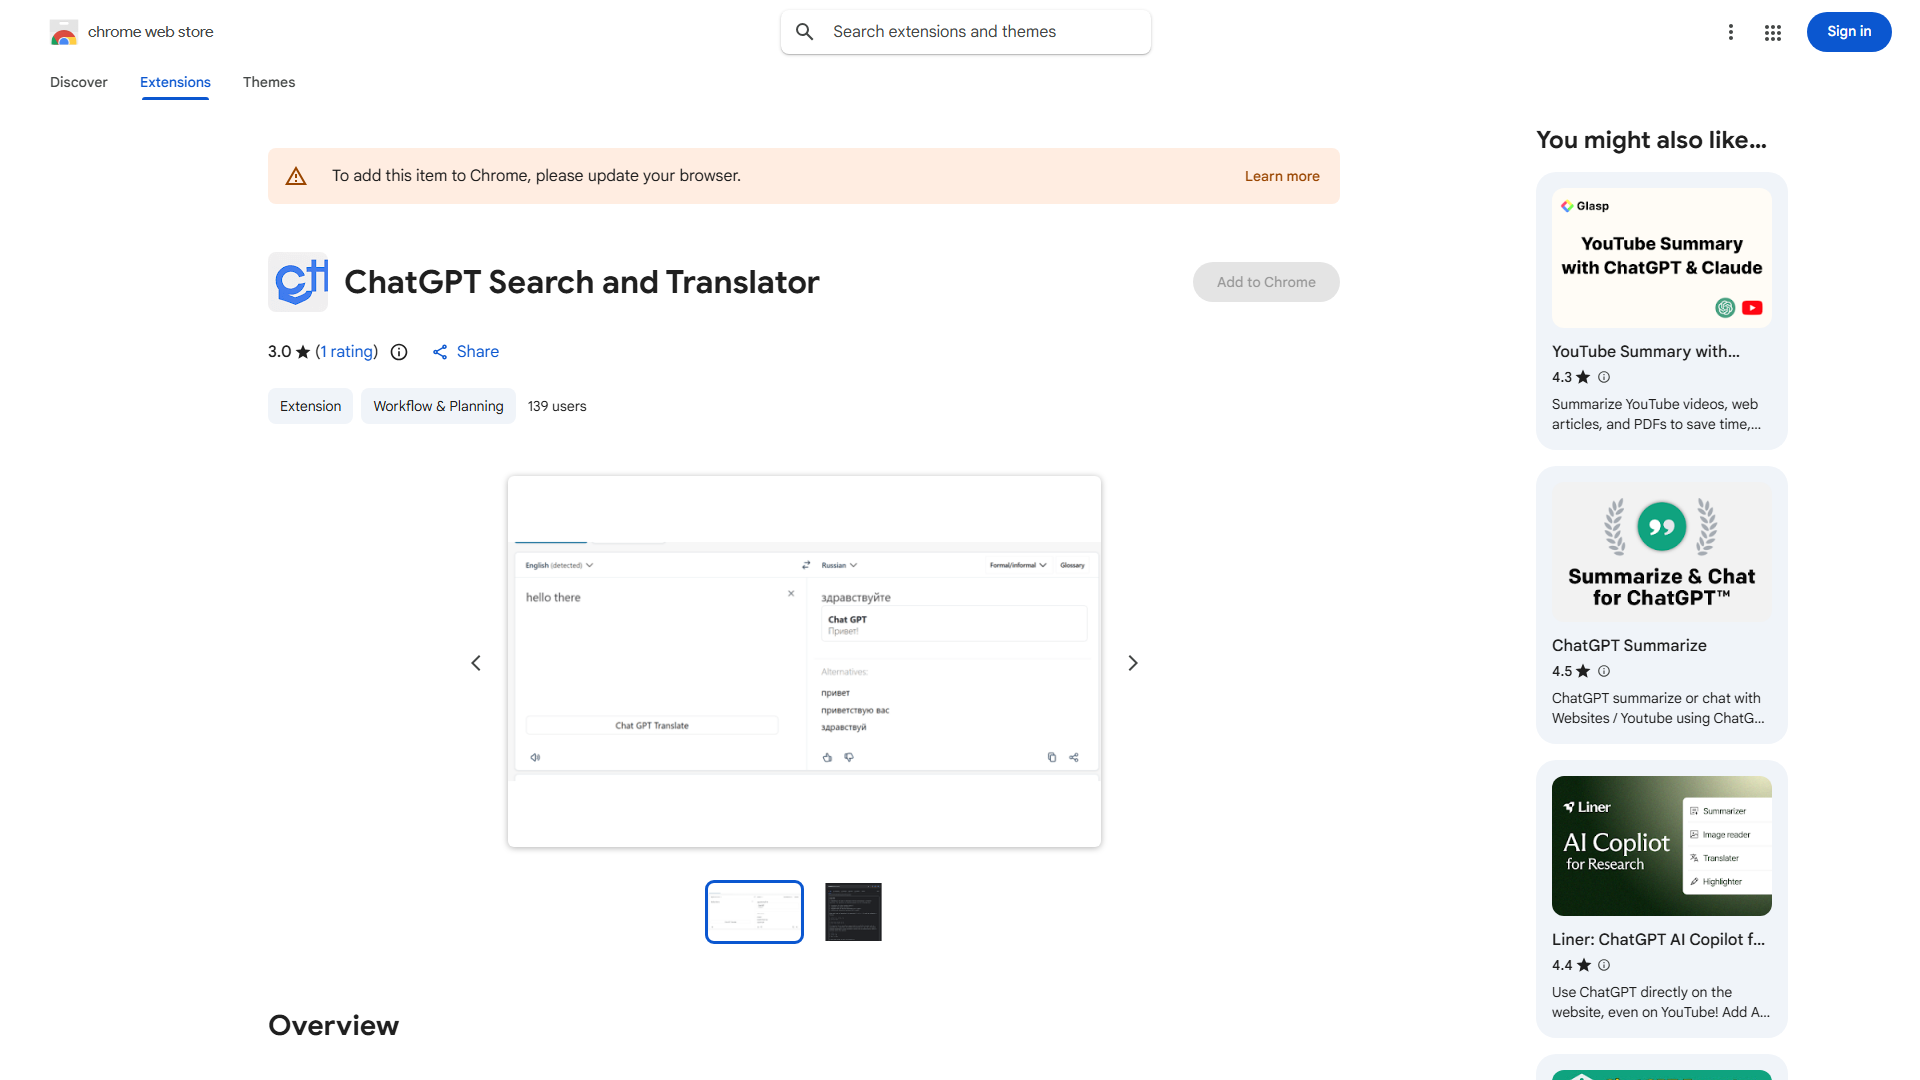Give the translation a thumbs up
The image size is (1920, 1080).
click(x=827, y=757)
